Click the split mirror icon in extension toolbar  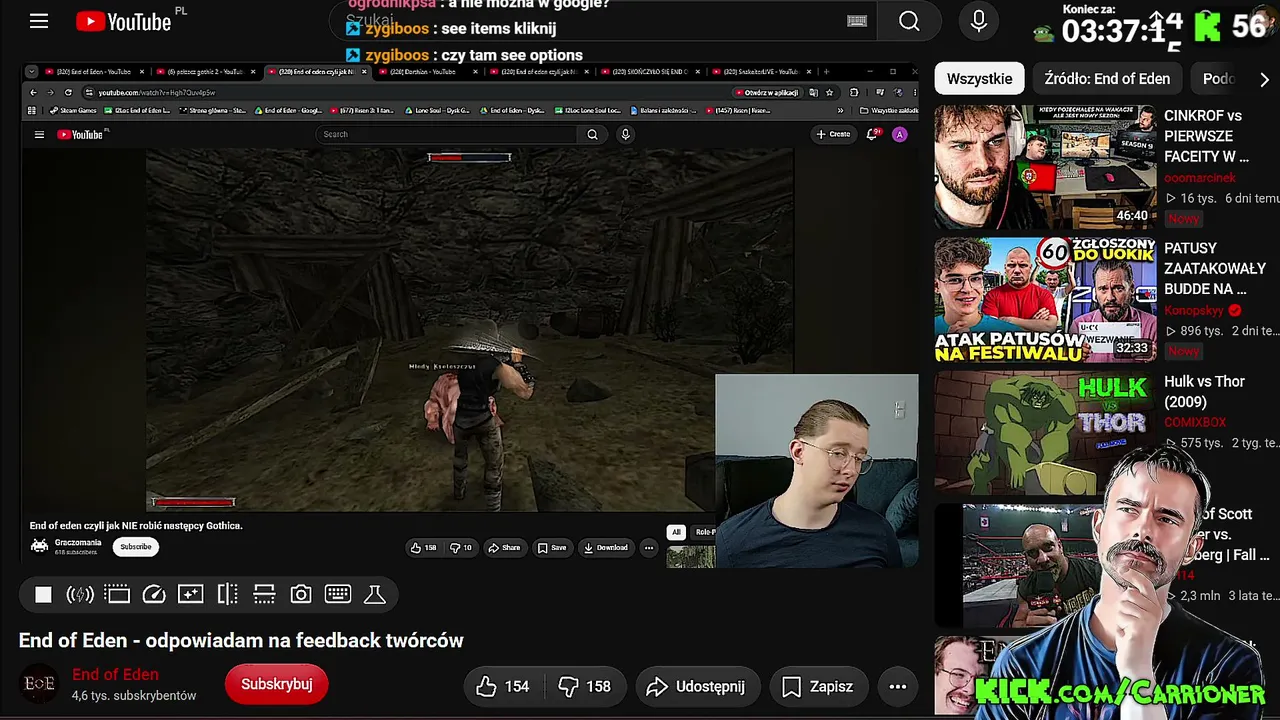pyautogui.click(x=227, y=595)
